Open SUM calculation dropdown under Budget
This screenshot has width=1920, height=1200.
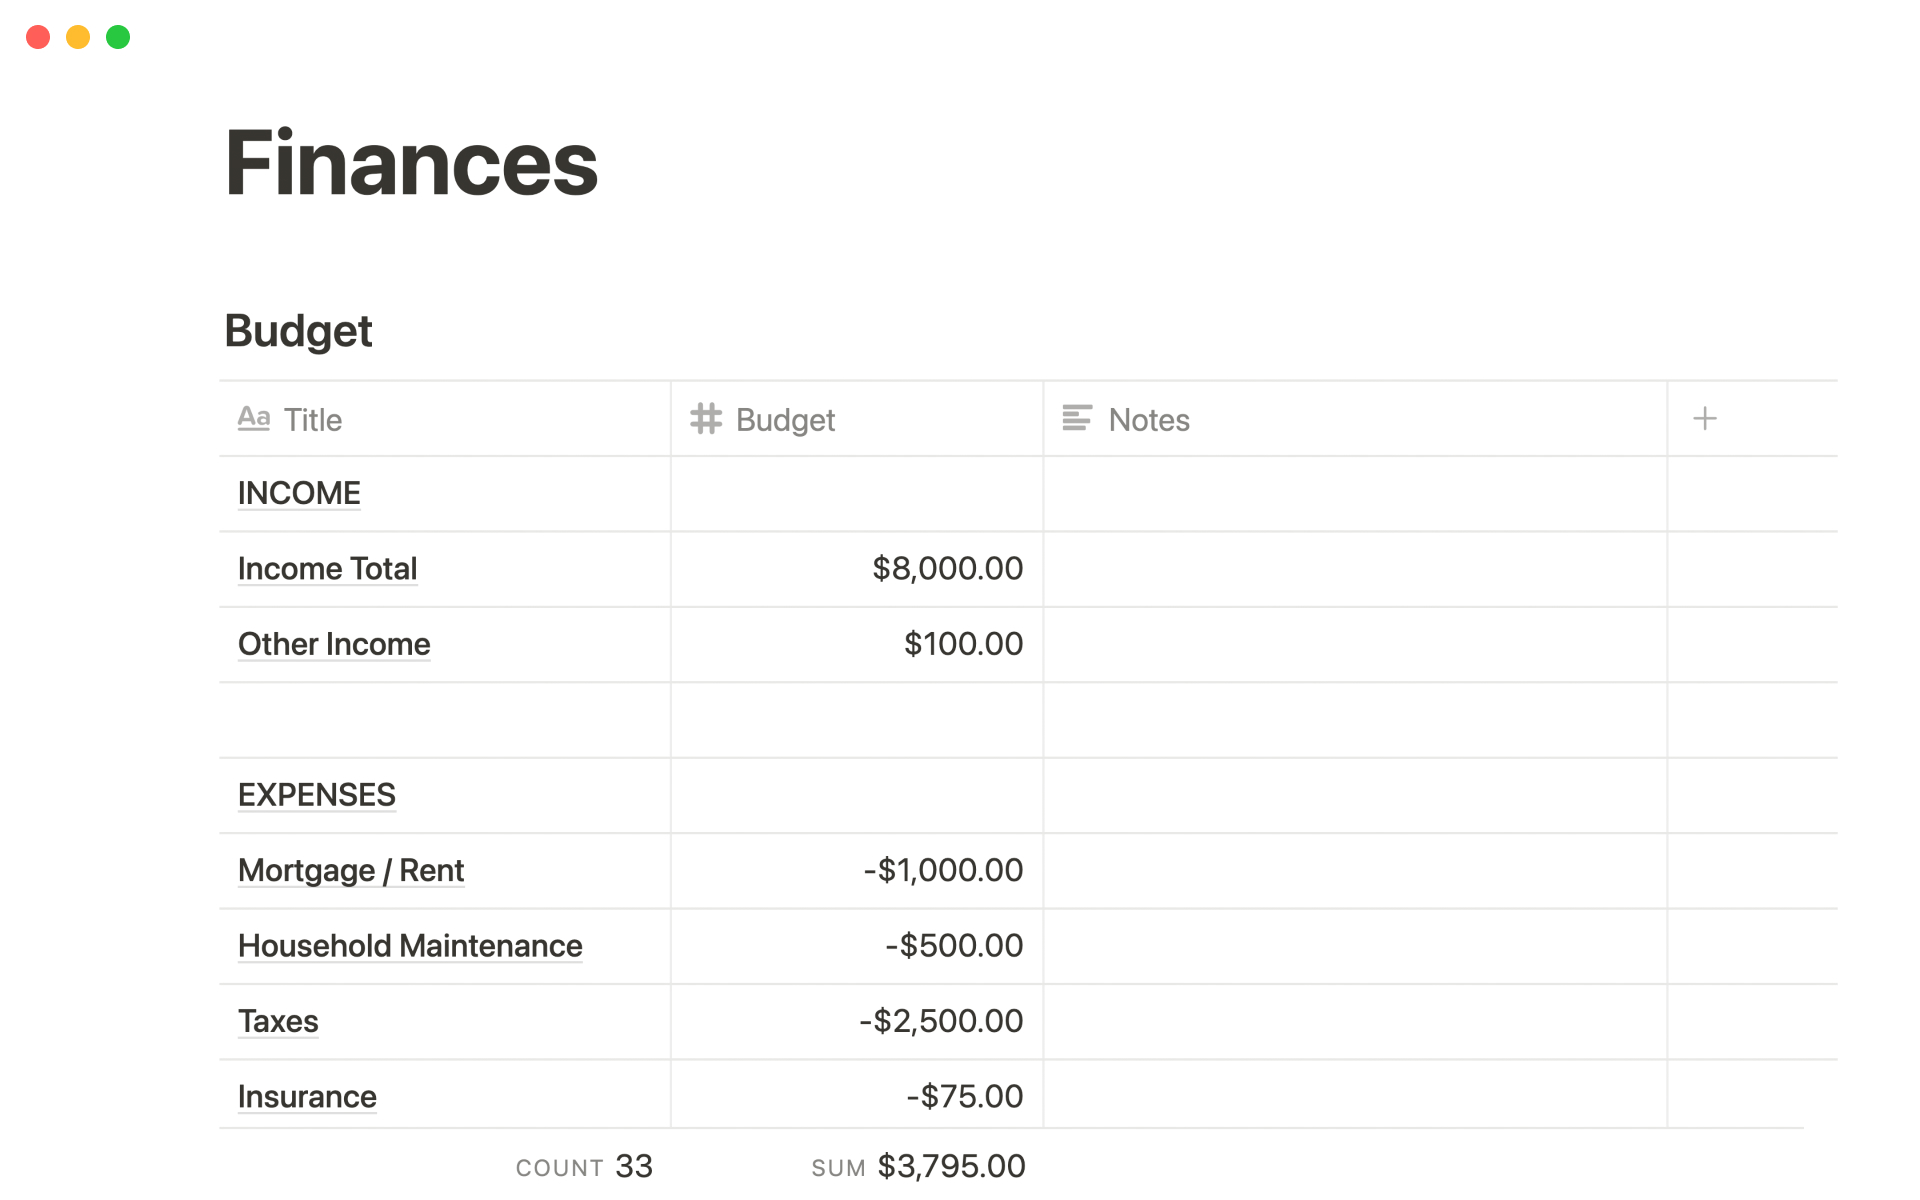pos(918,1166)
